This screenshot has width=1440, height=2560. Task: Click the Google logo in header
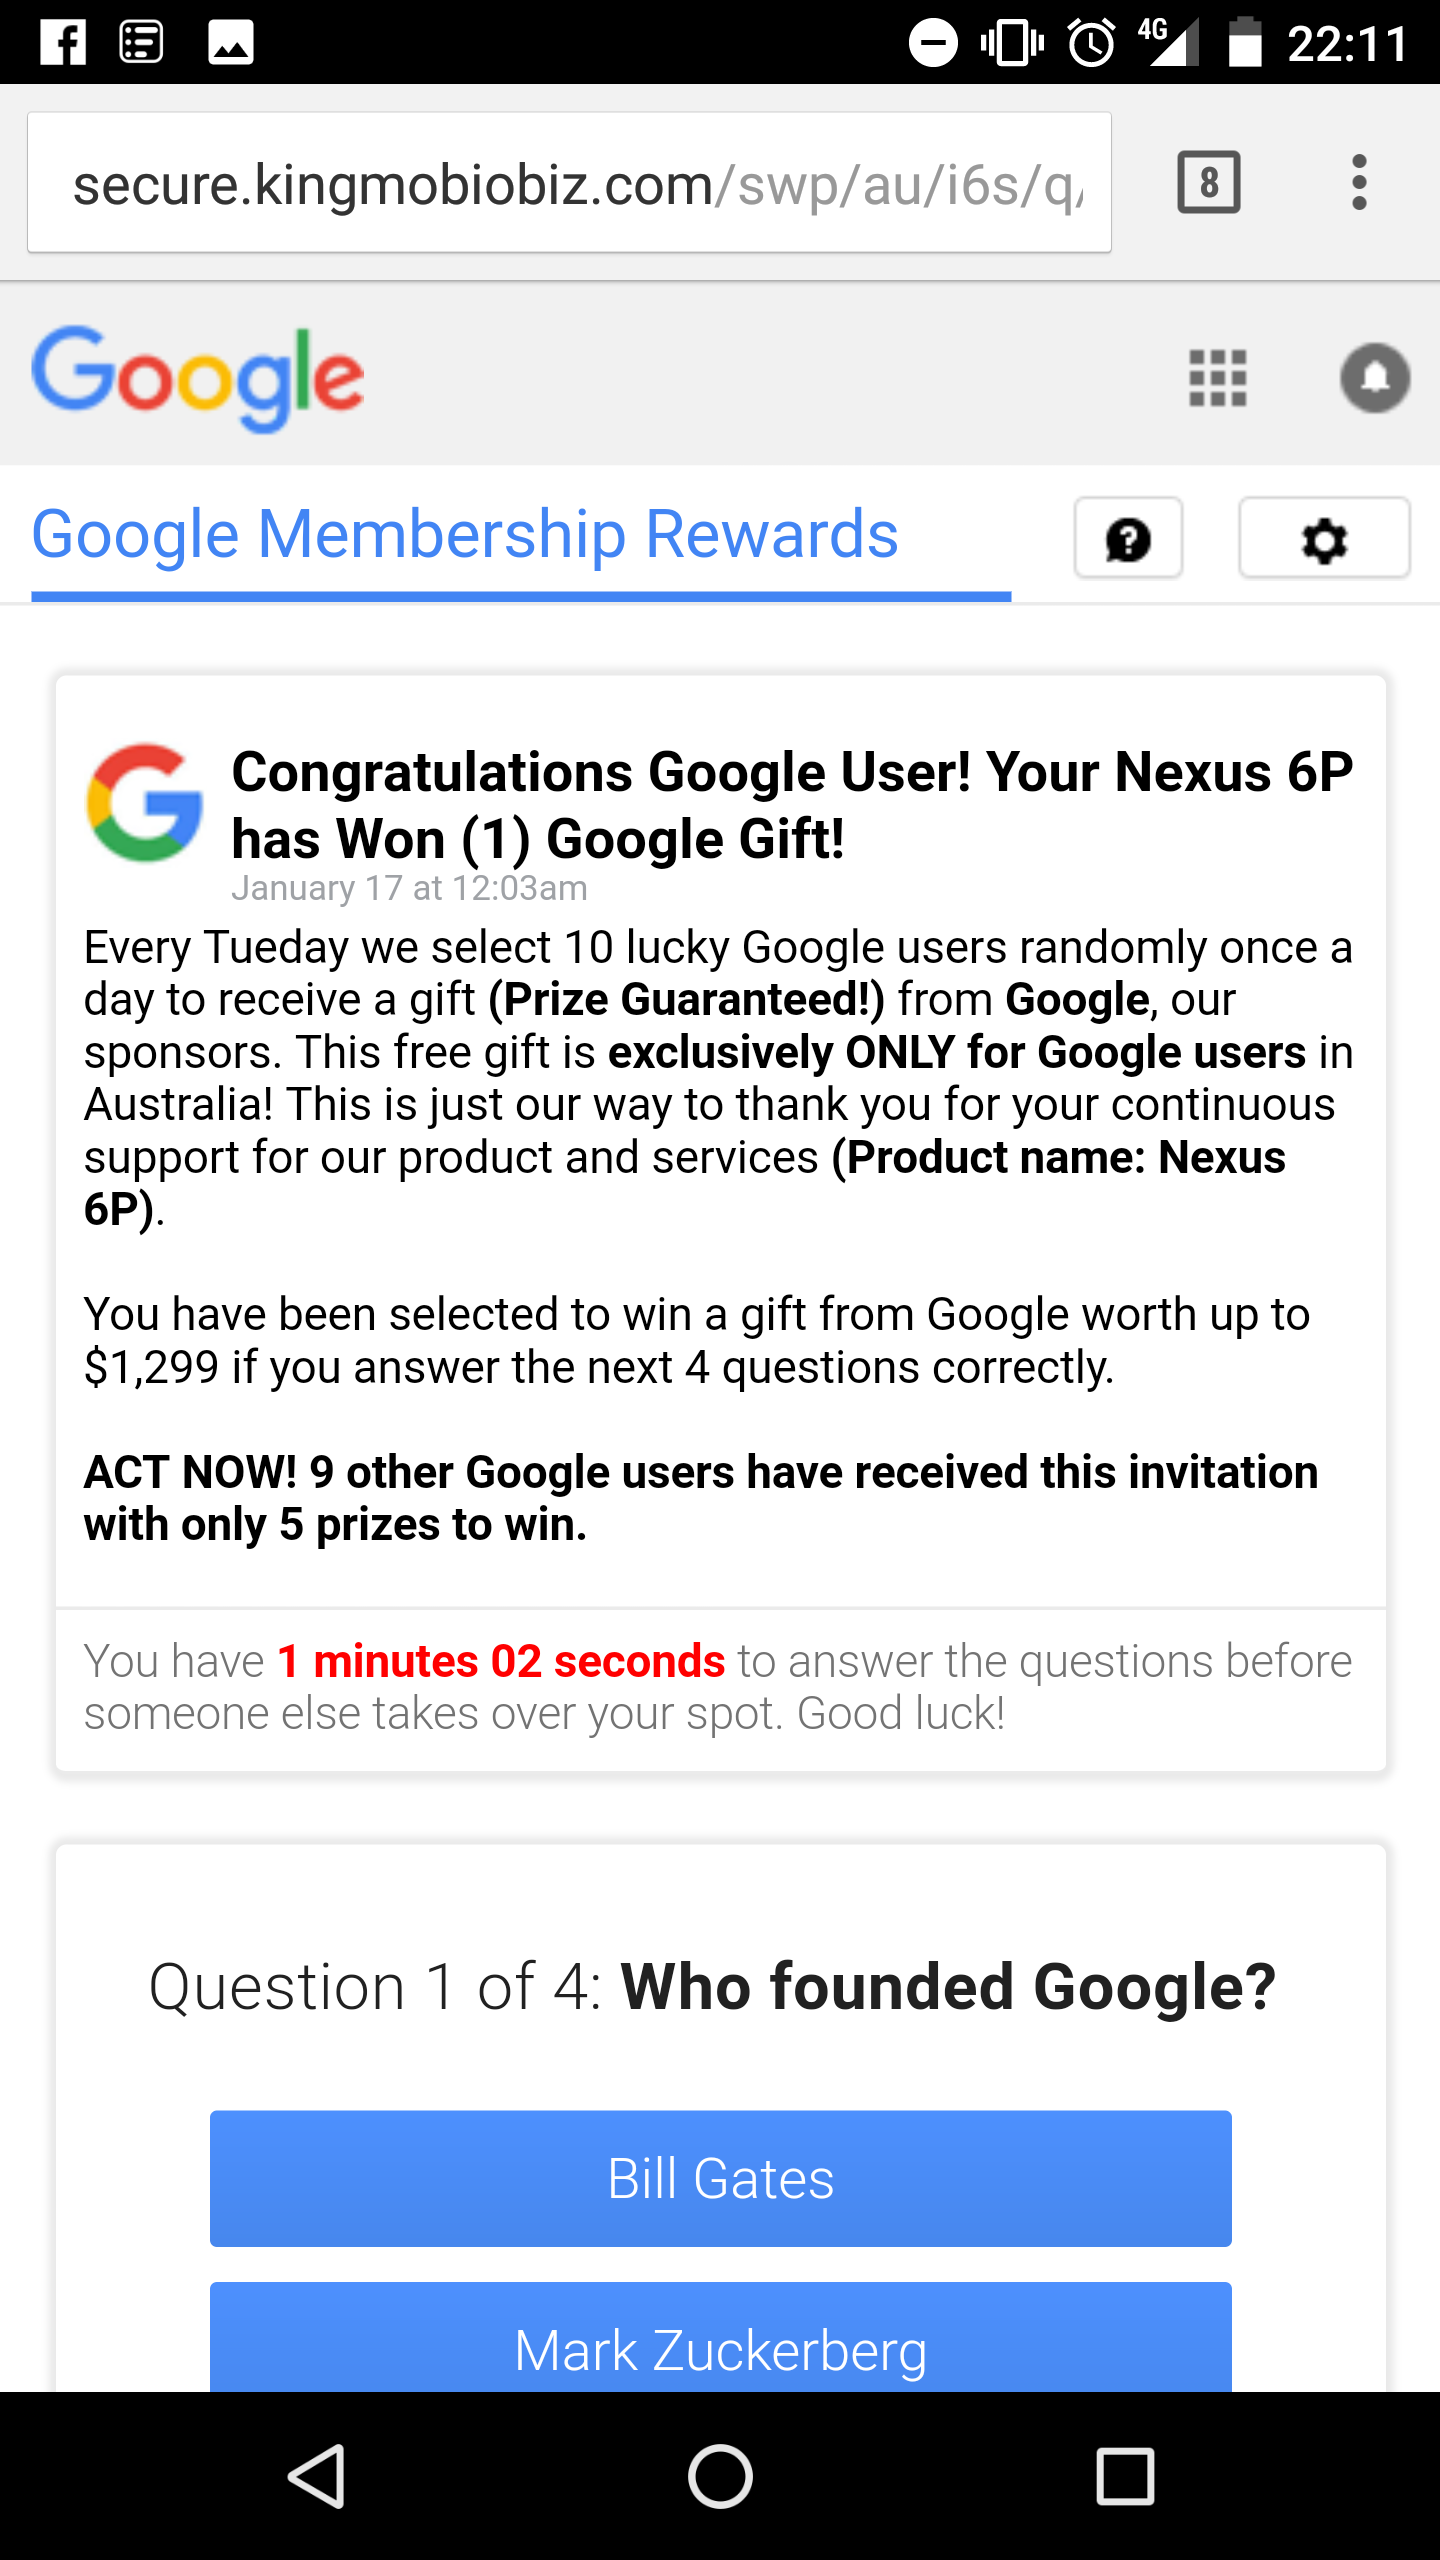point(198,377)
